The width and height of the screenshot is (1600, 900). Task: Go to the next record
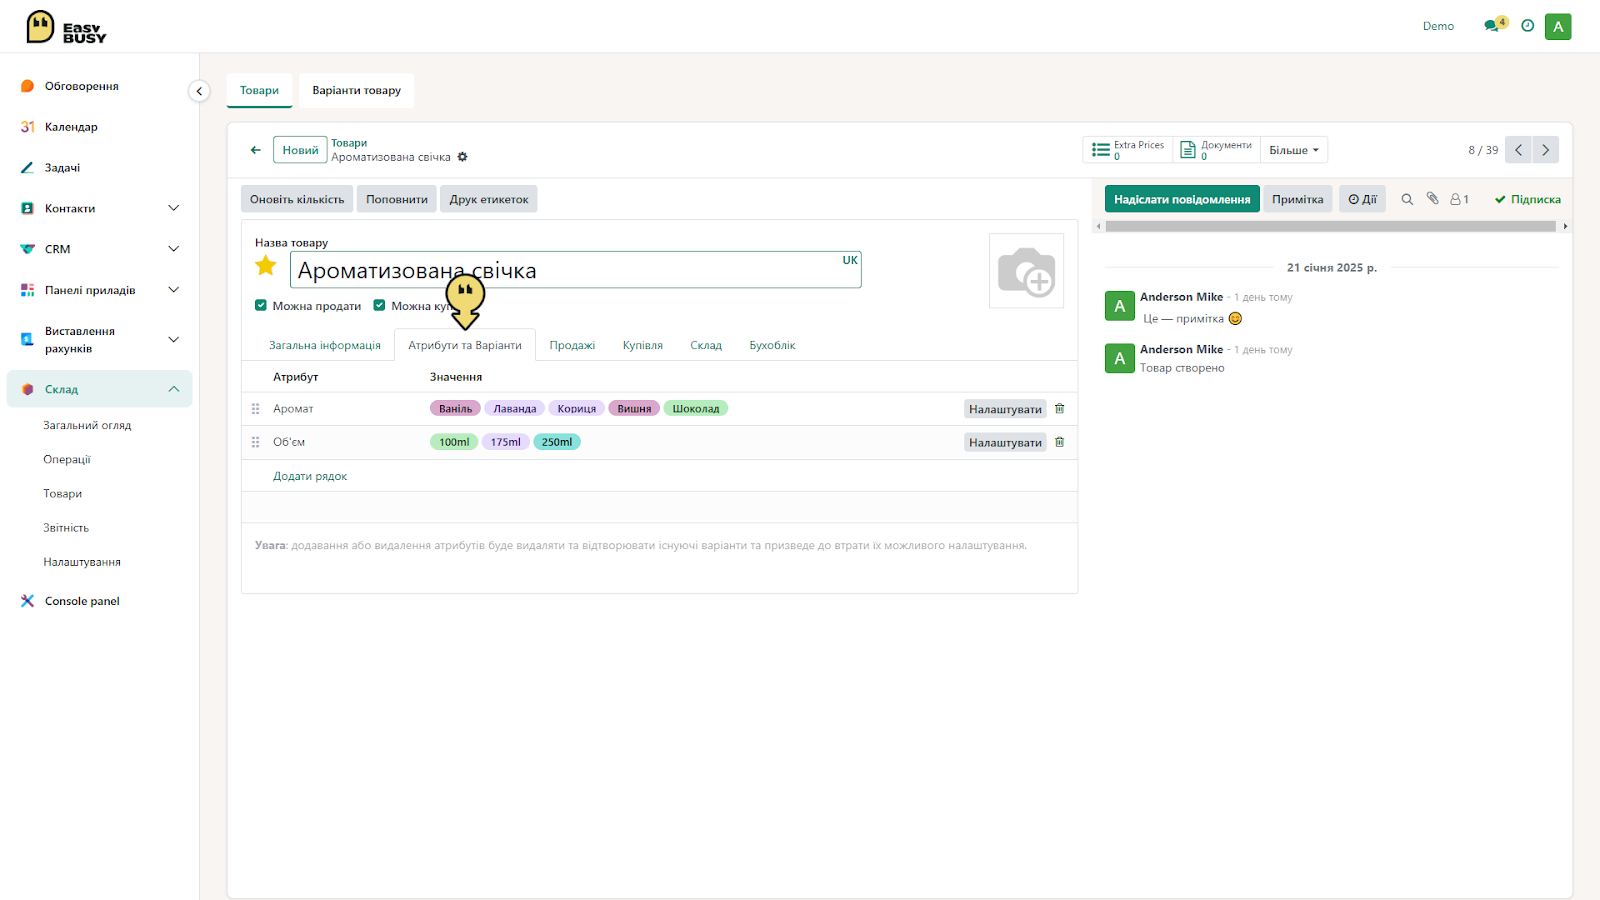coord(1545,150)
